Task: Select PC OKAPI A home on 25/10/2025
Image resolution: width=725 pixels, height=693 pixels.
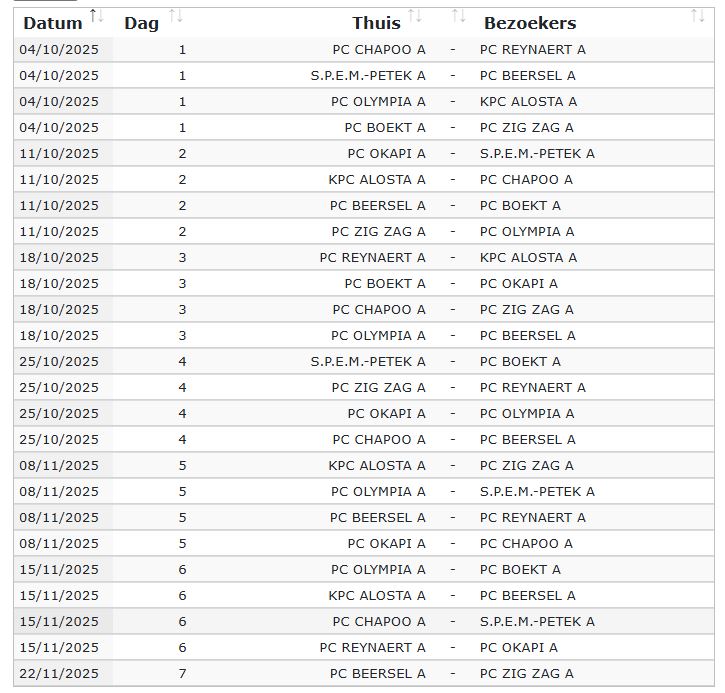Action: pyautogui.click(x=387, y=413)
